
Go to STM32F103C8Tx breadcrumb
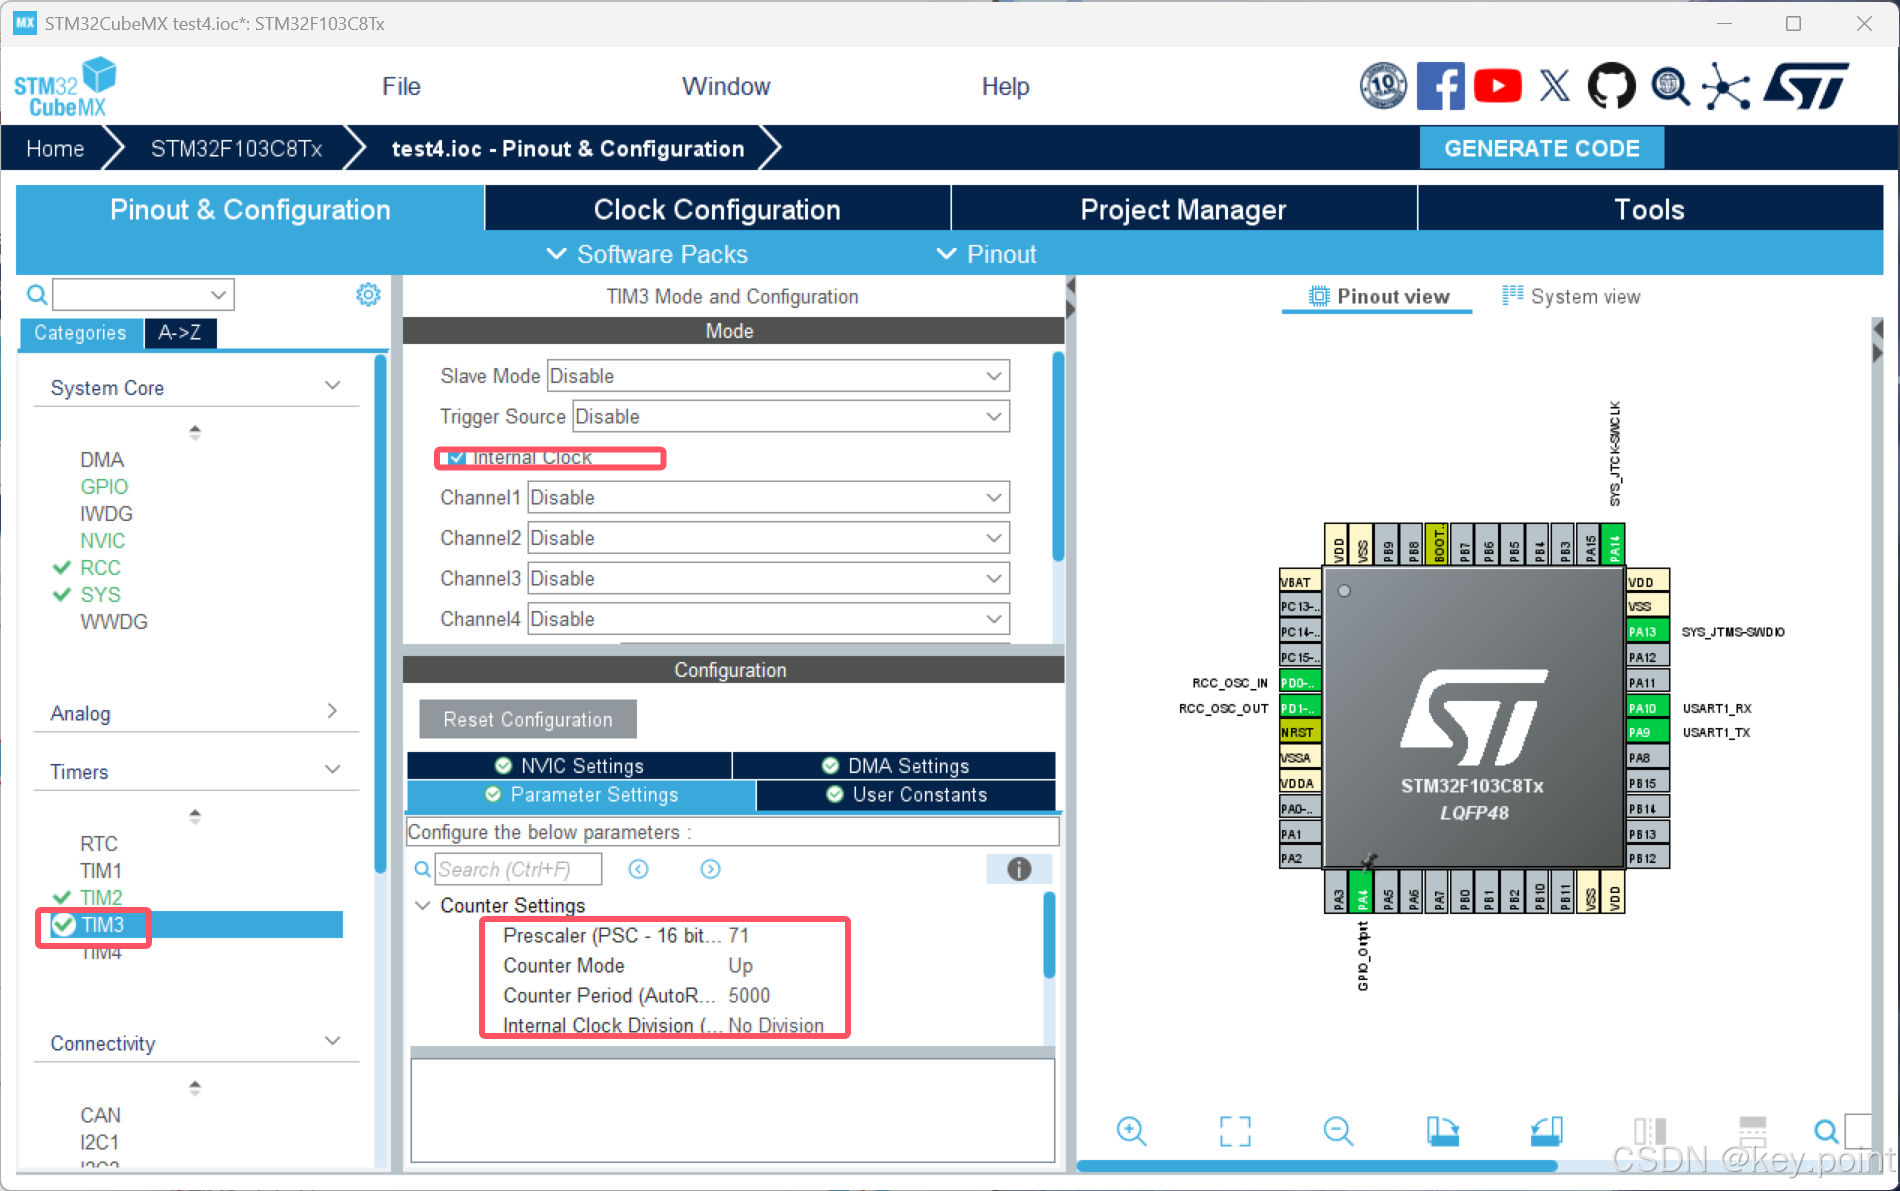236,148
